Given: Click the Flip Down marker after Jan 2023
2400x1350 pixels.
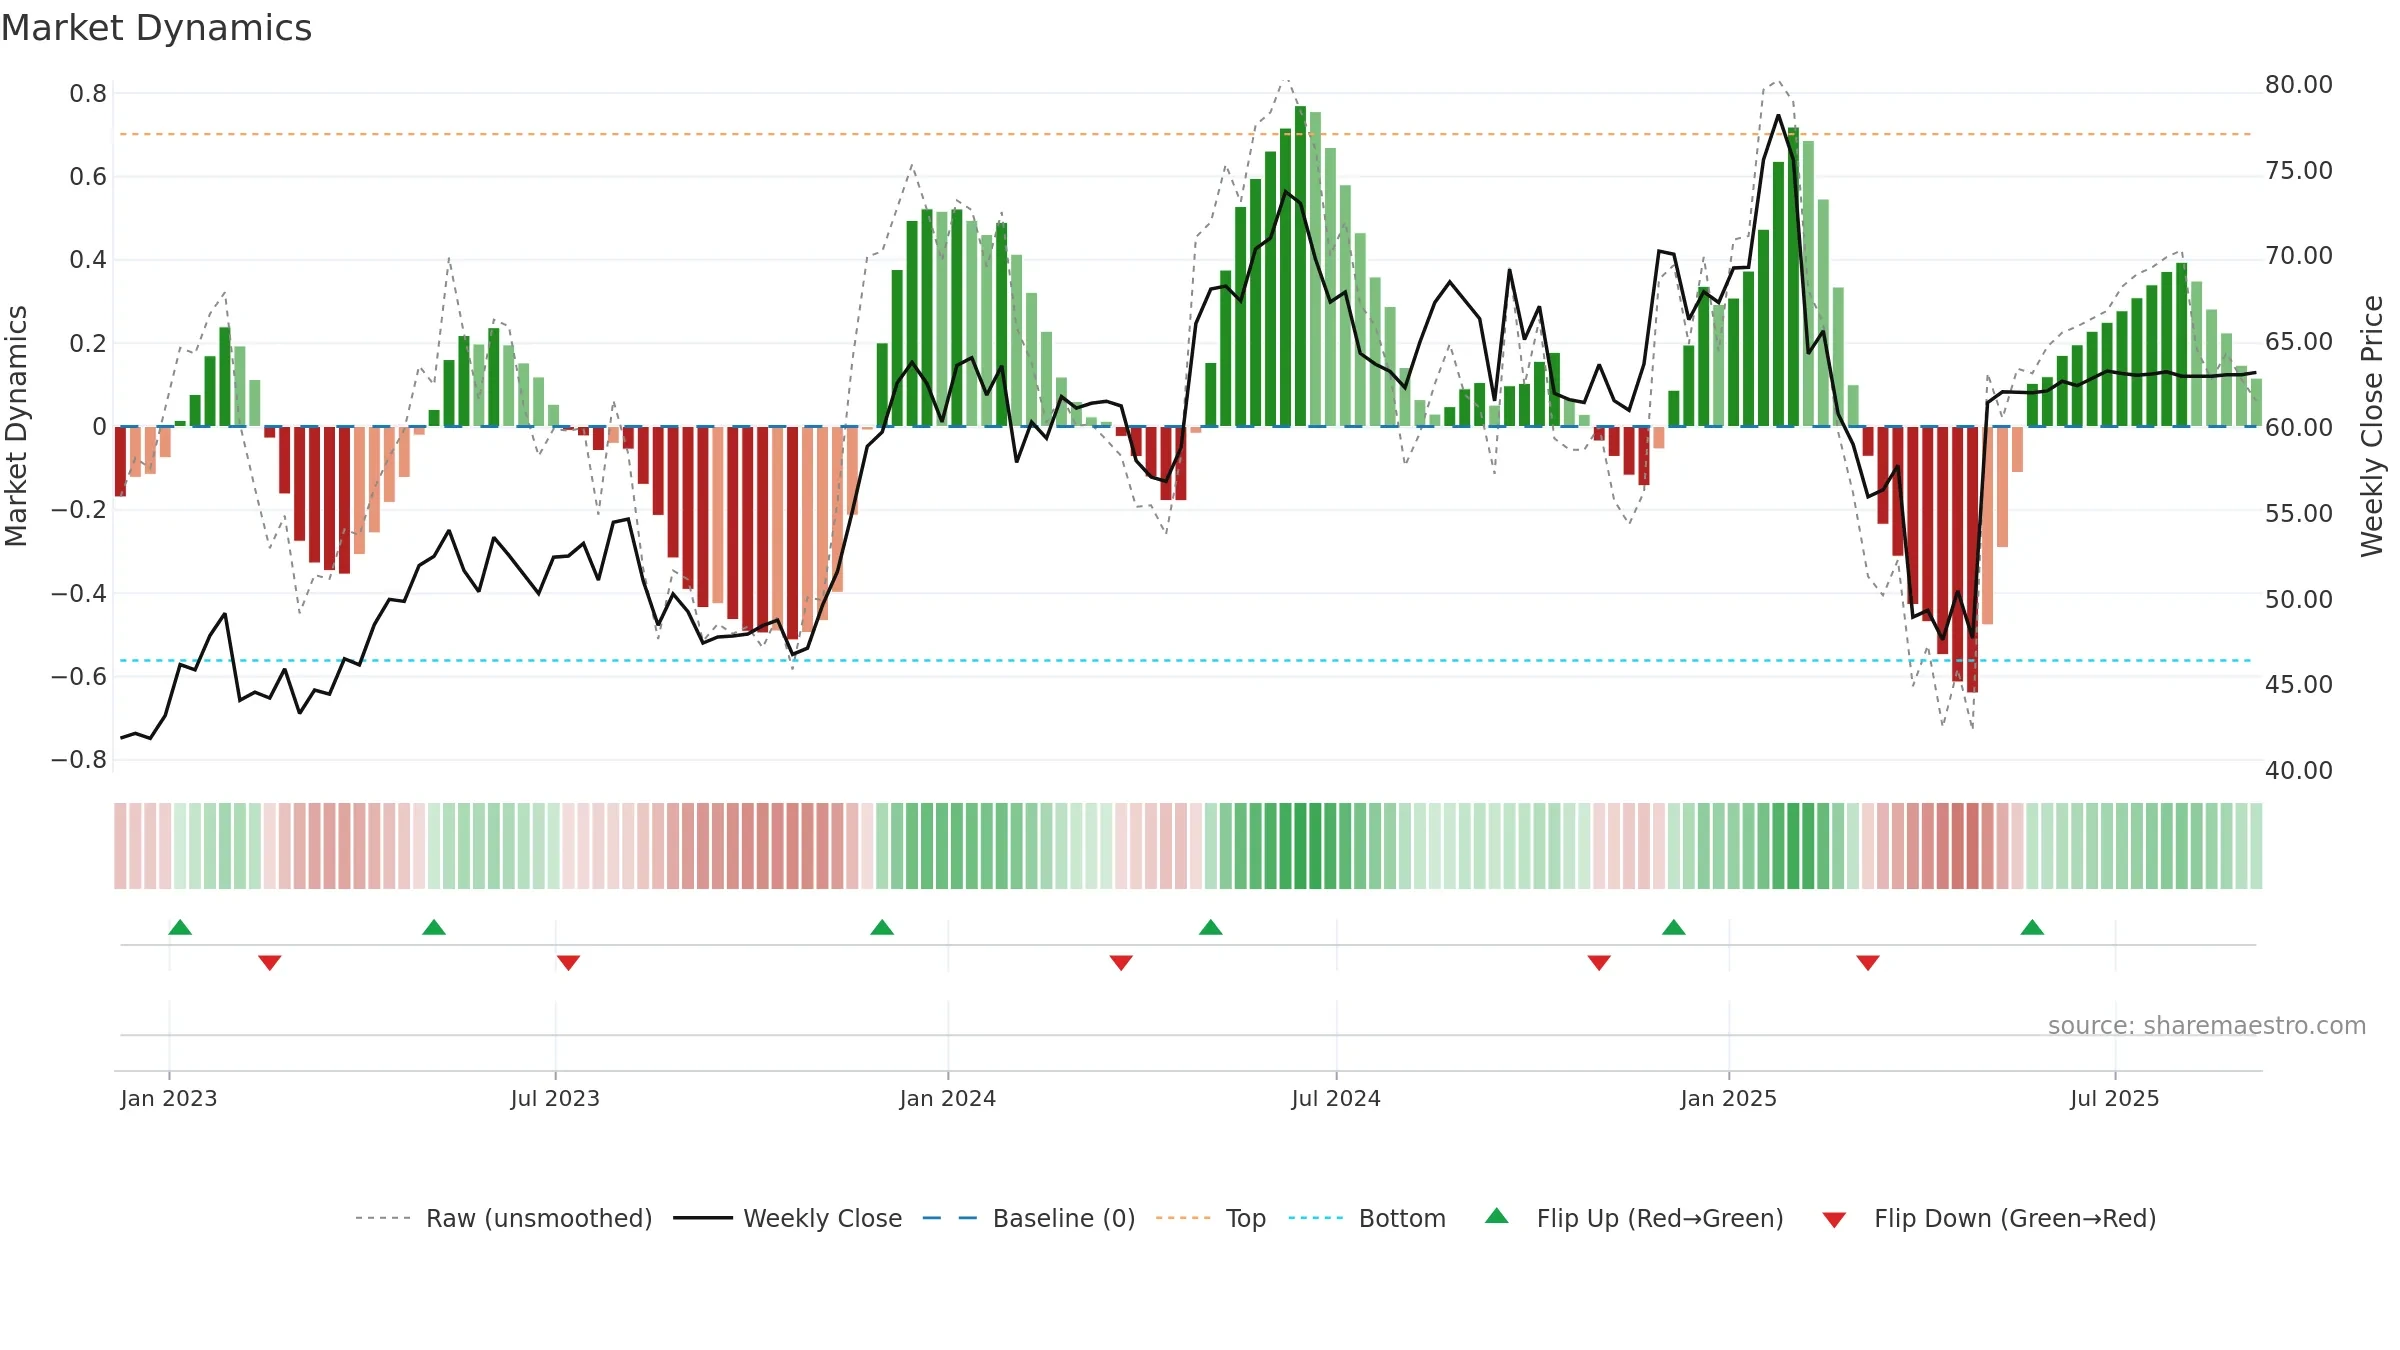Looking at the screenshot, I should 270,962.
